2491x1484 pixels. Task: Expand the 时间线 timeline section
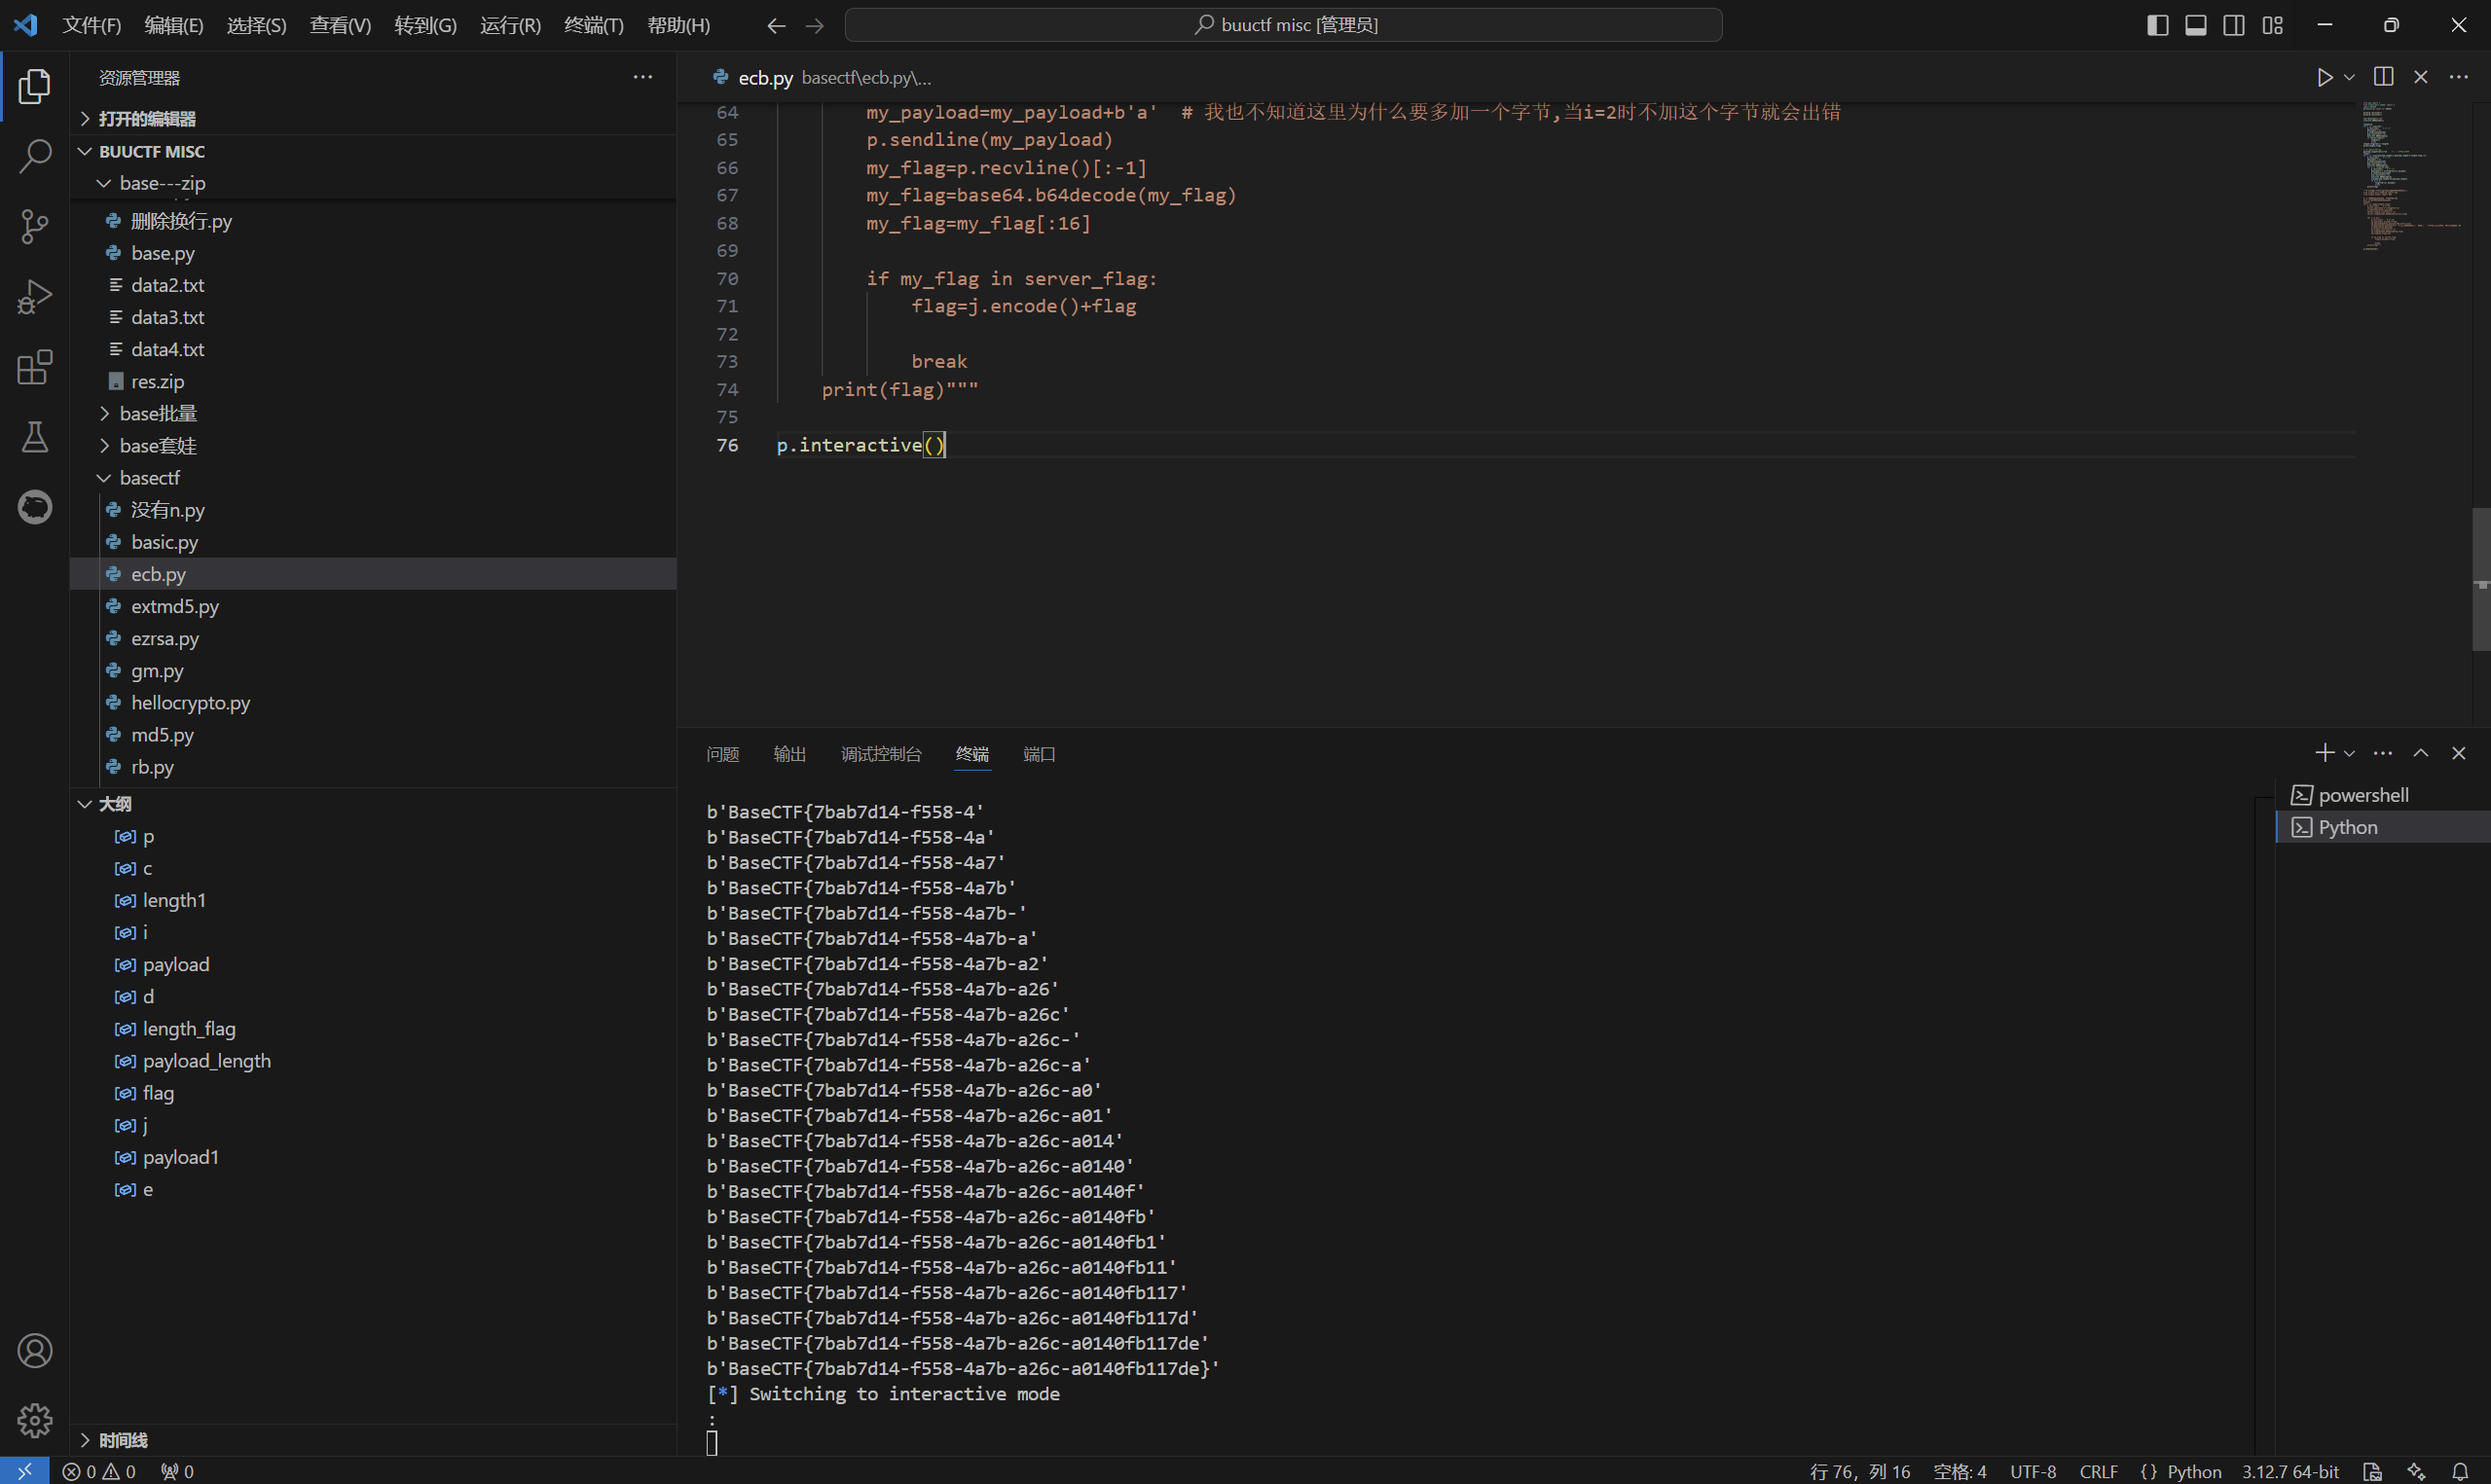[373, 1440]
